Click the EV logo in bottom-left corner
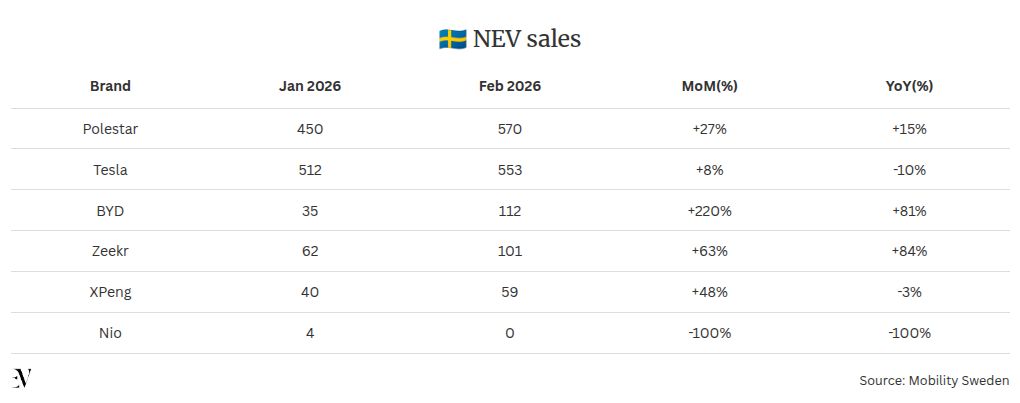 22,378
